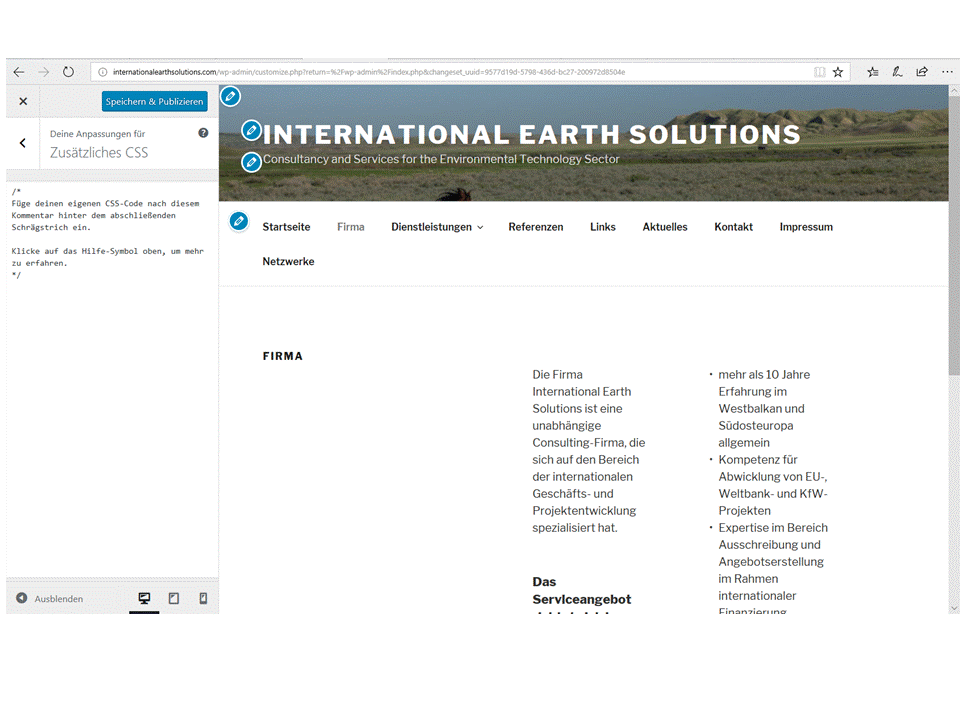Open reading view icon in address bar

pyautogui.click(x=819, y=72)
